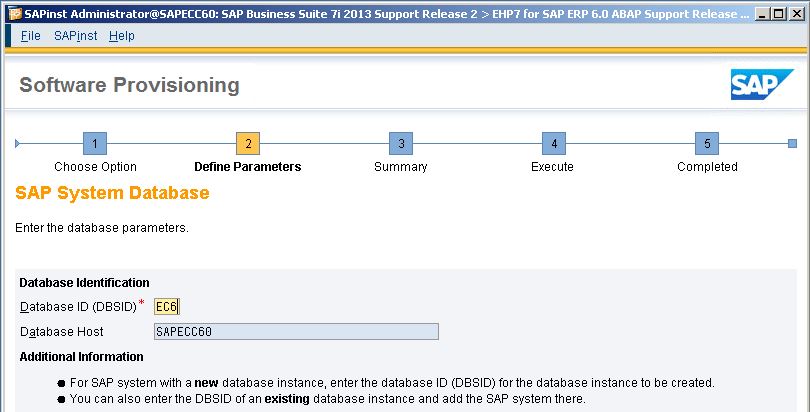The height and width of the screenshot is (412, 810).
Task: Select step 2 Define Parameters box
Action: click(248, 144)
